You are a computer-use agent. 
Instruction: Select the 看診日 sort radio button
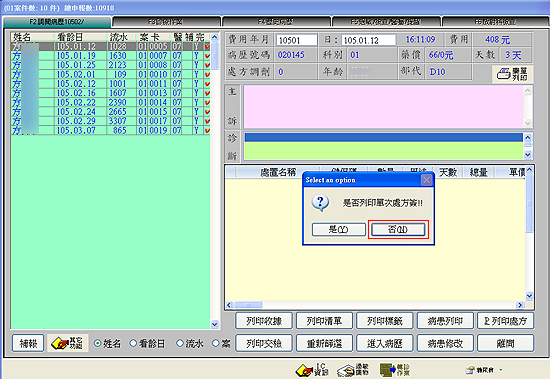[133, 343]
